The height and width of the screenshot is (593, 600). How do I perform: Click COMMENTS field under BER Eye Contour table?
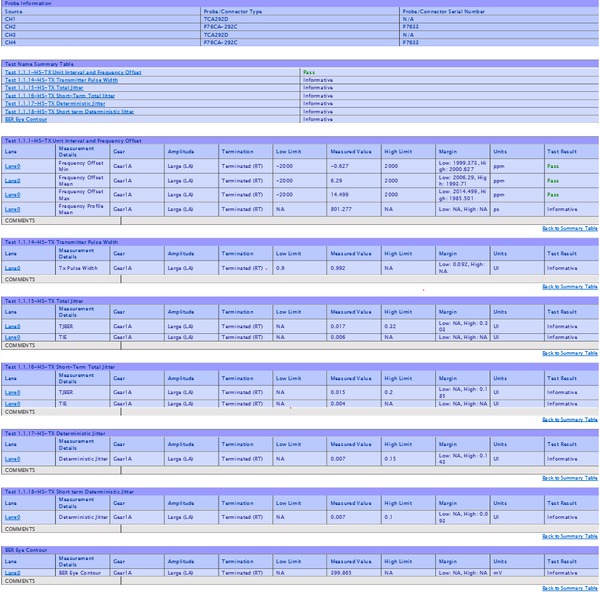pos(300,581)
